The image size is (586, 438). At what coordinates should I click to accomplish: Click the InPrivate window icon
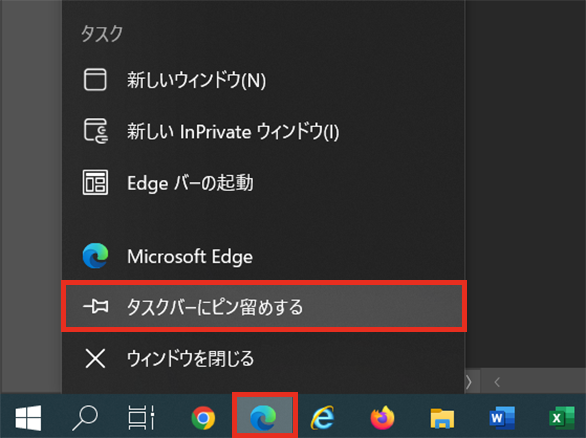click(96, 131)
